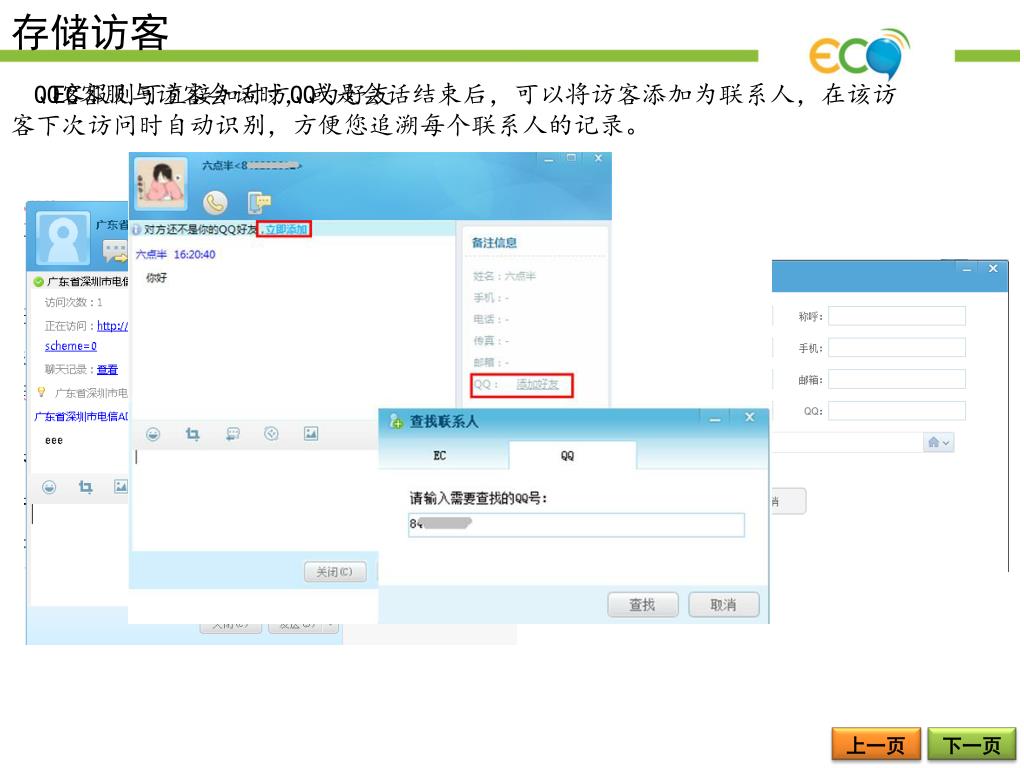
Task: Minimize the 六点半 QQ chat window
Action: [x=549, y=159]
